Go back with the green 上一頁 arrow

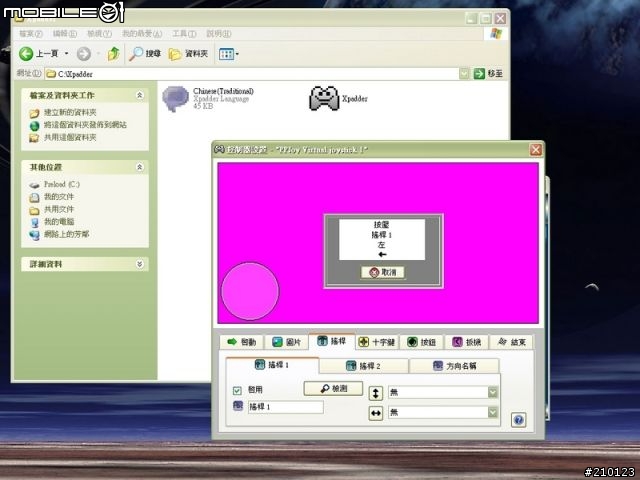click(26, 53)
